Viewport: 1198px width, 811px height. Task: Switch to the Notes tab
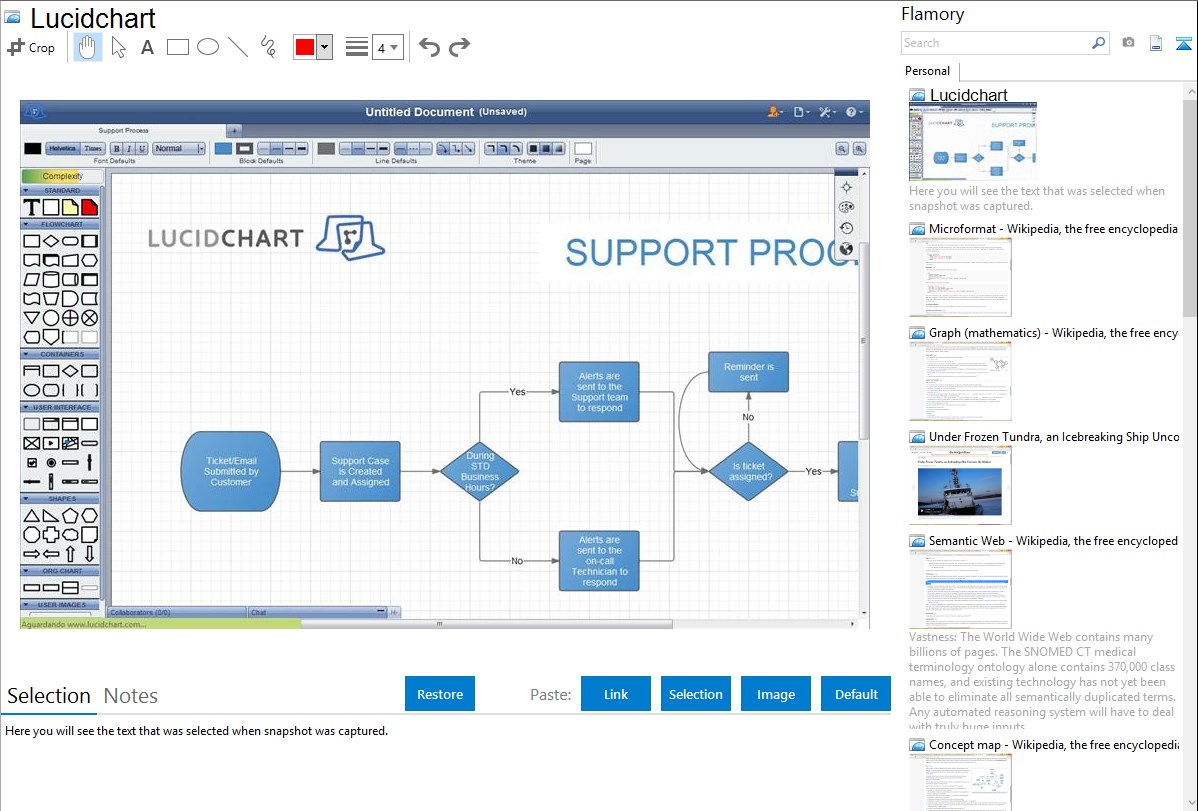(x=131, y=696)
